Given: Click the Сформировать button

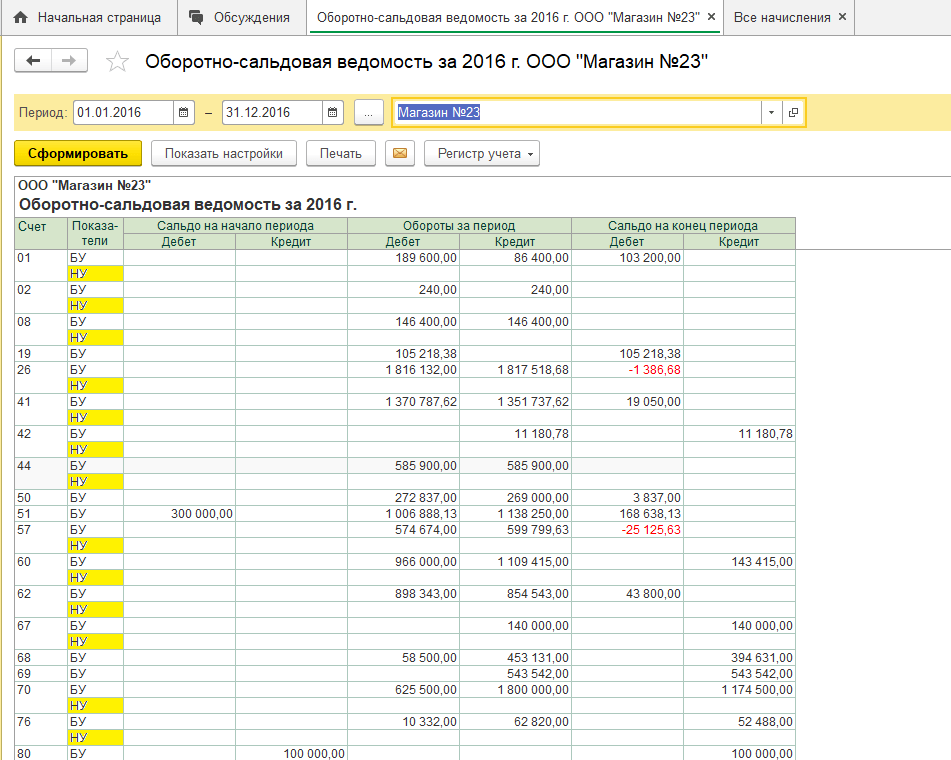Looking at the screenshot, I should tap(78, 154).
